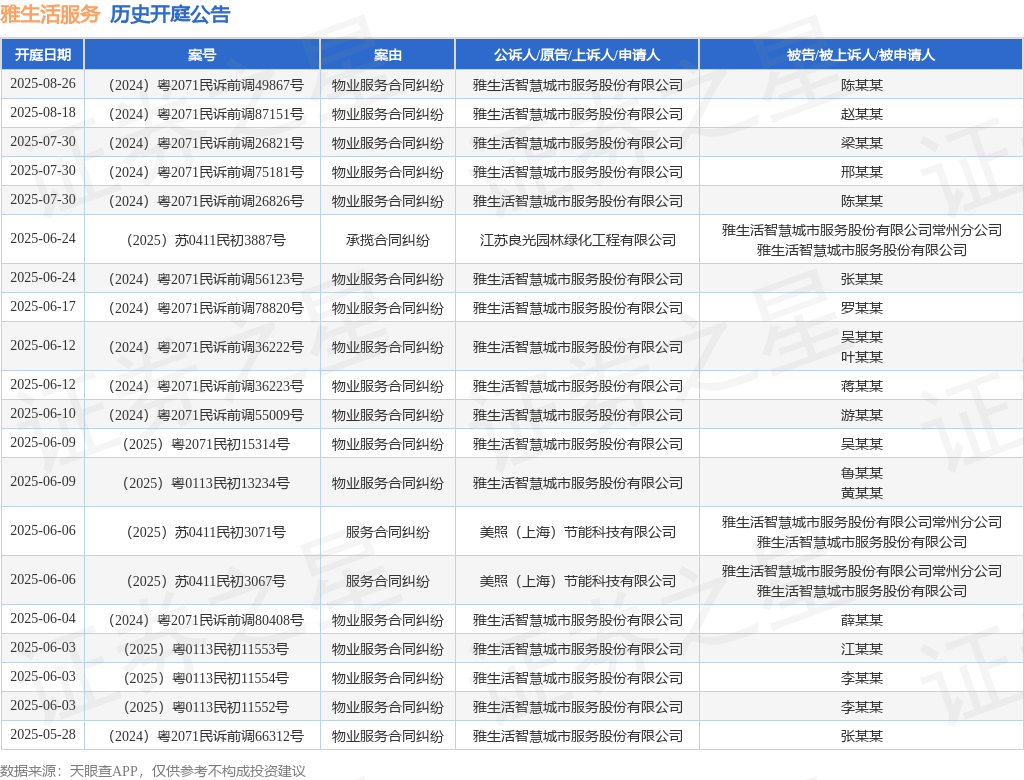1024x780 pixels.
Task: Select defendant 罗某某
Action: [x=861, y=308]
